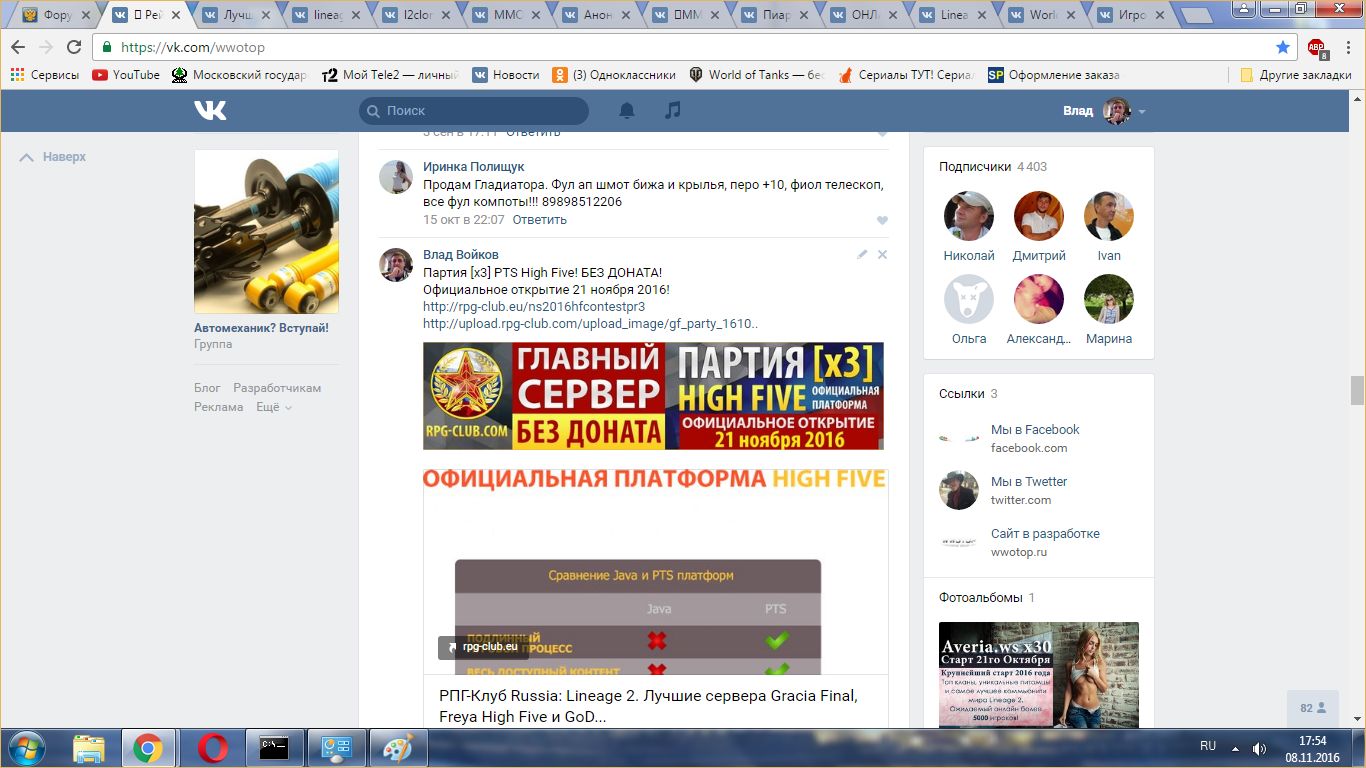Open the VK music note icon
This screenshot has height=768, width=1366.
(673, 110)
